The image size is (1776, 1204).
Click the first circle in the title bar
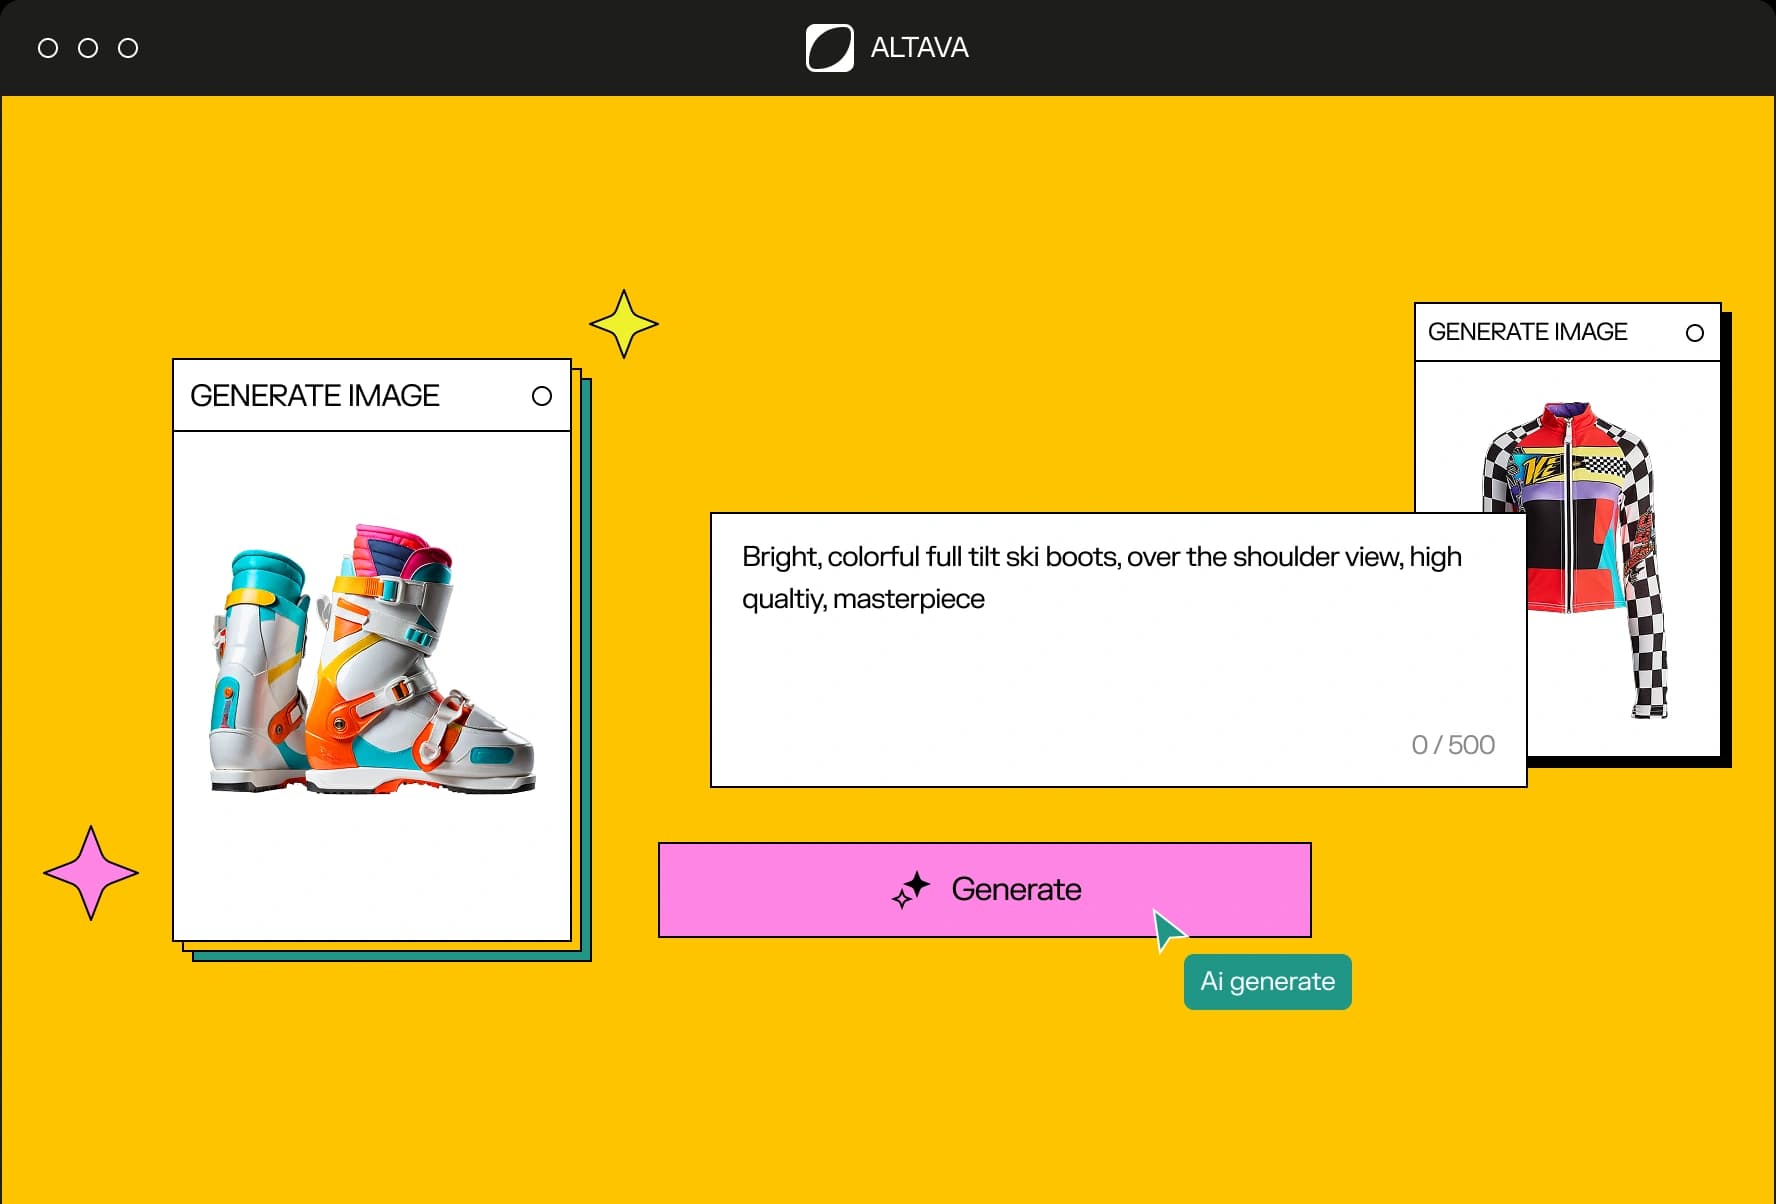point(48,48)
